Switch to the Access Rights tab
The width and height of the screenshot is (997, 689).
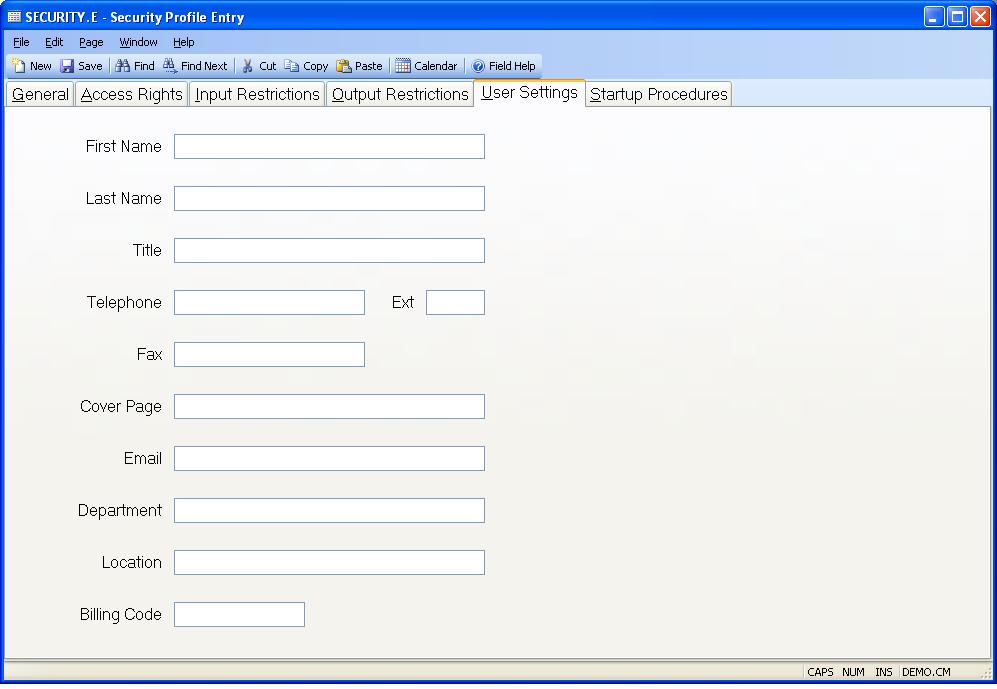[x=132, y=94]
